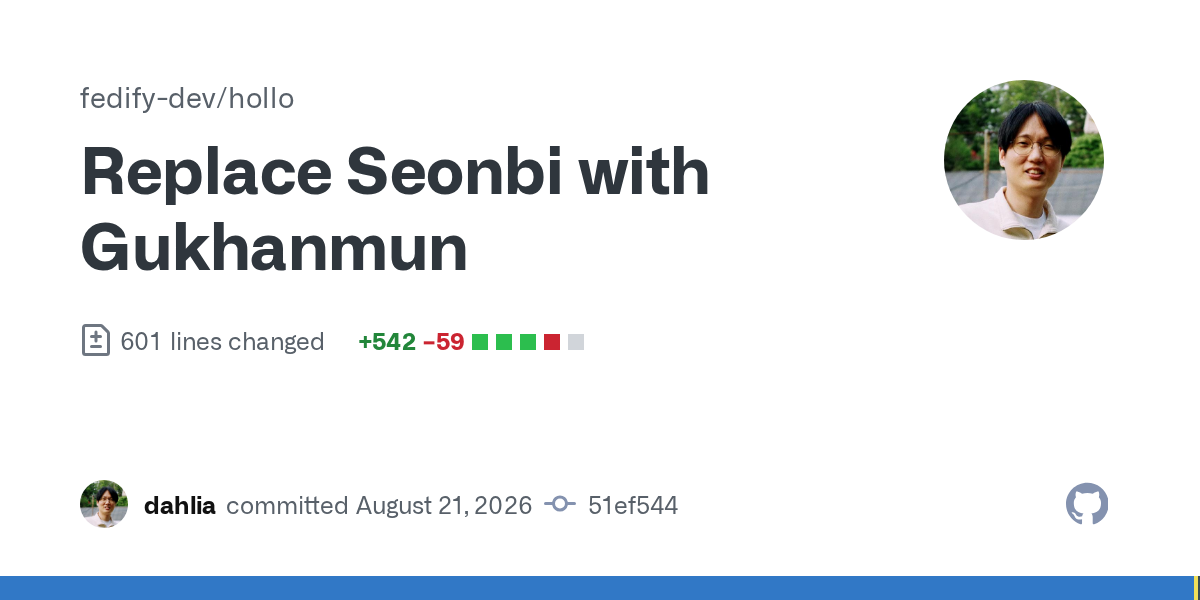Click the dahlia username
Viewport: 1200px width, 600px height.
click(180, 505)
